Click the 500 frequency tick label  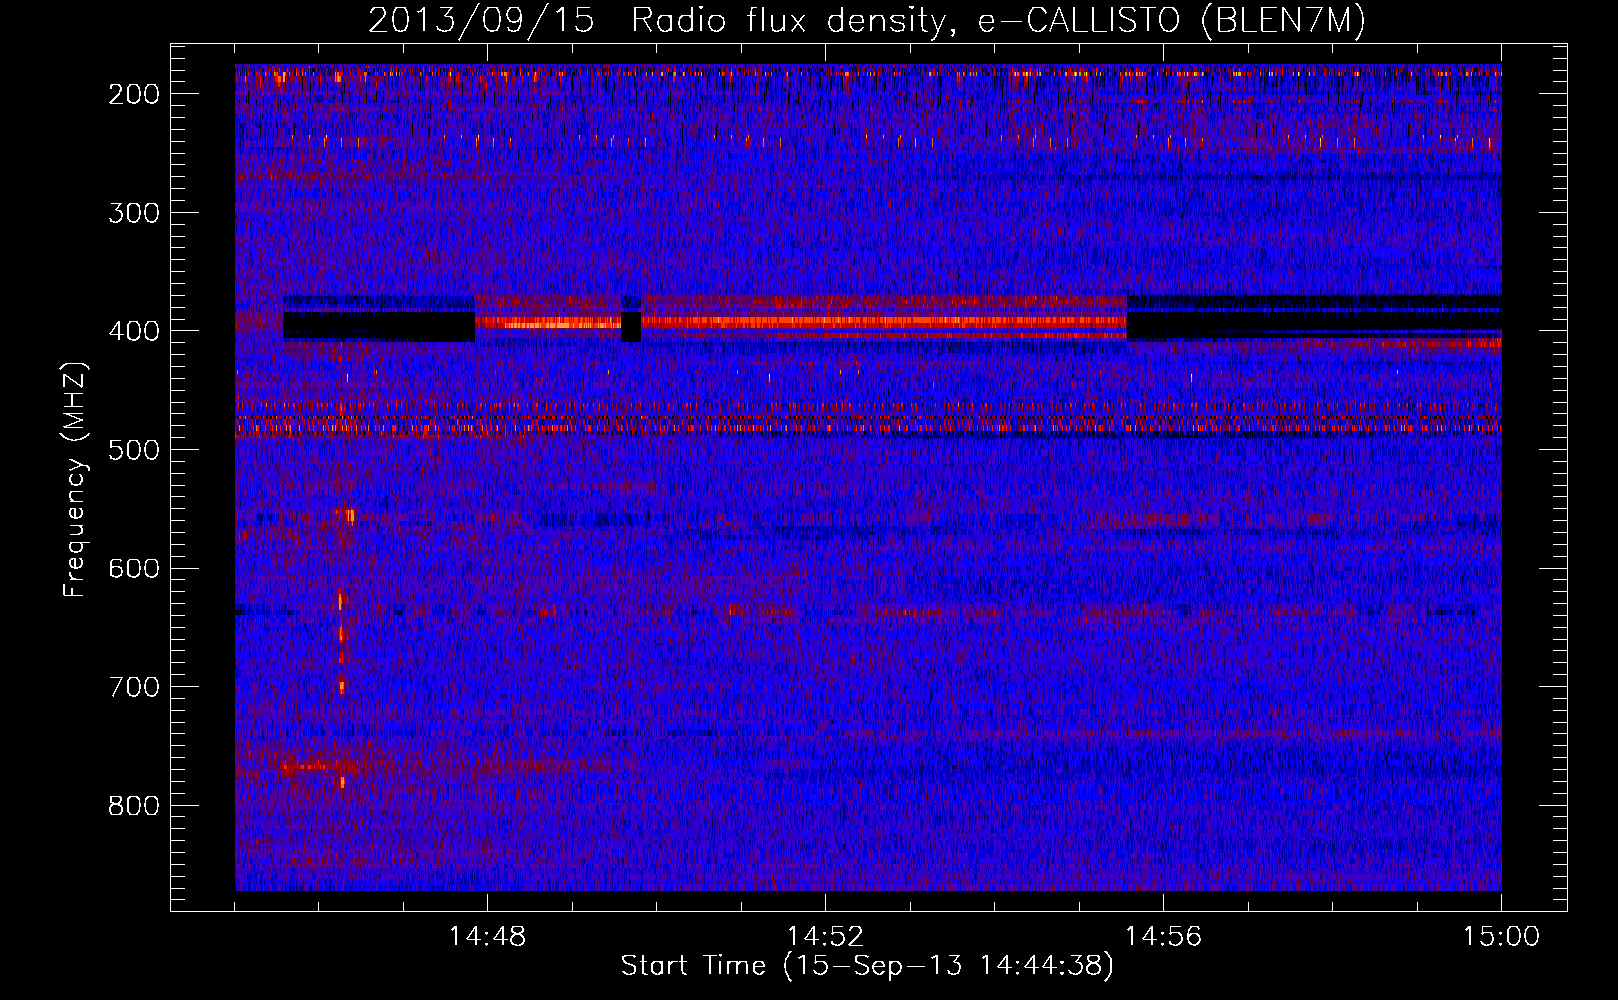point(133,450)
